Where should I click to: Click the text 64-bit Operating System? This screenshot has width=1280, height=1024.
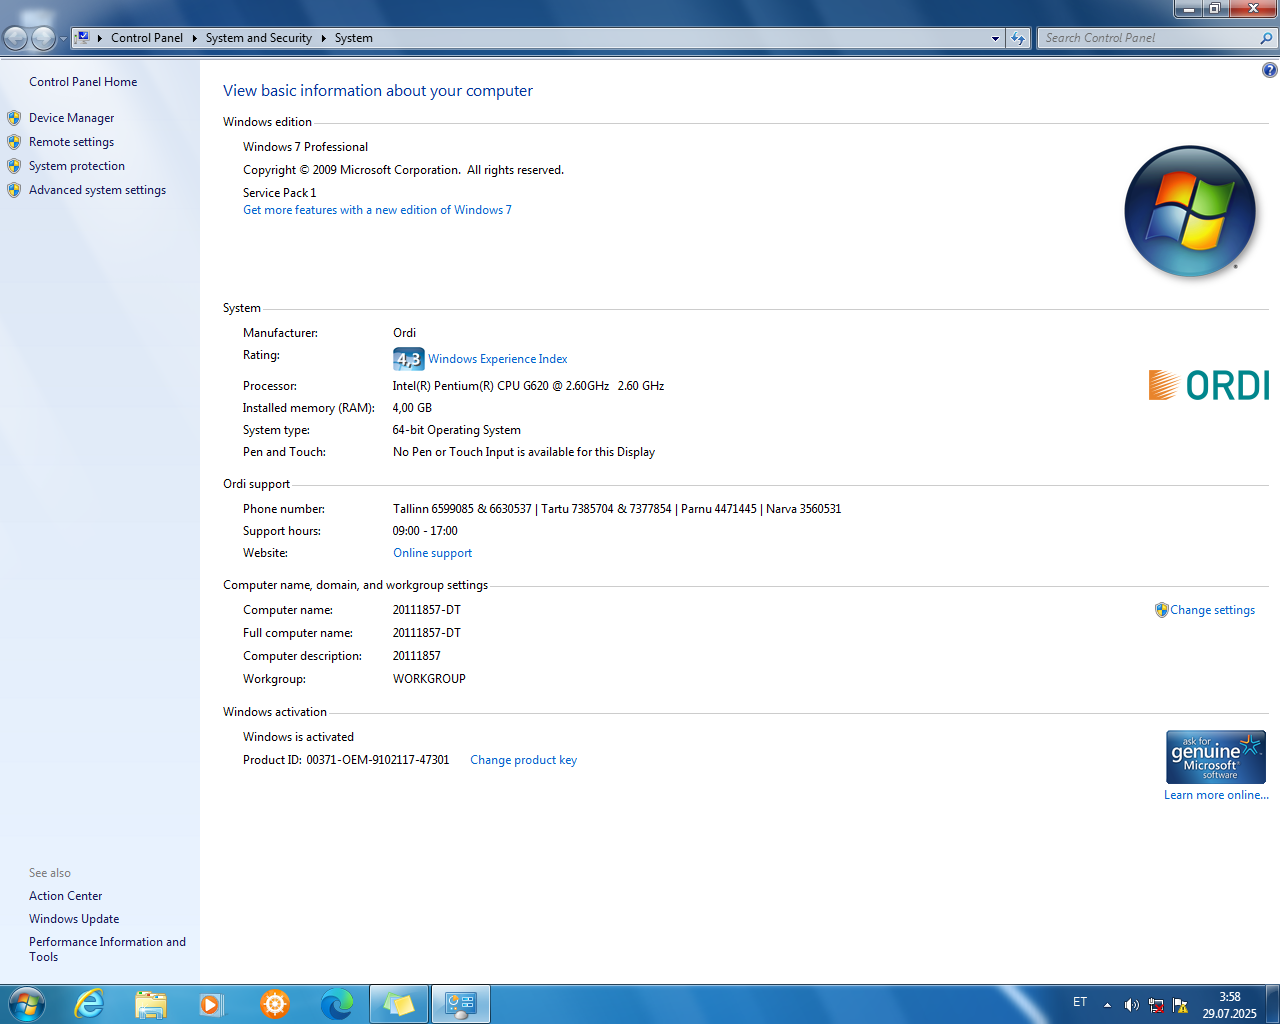pyautogui.click(x=456, y=430)
